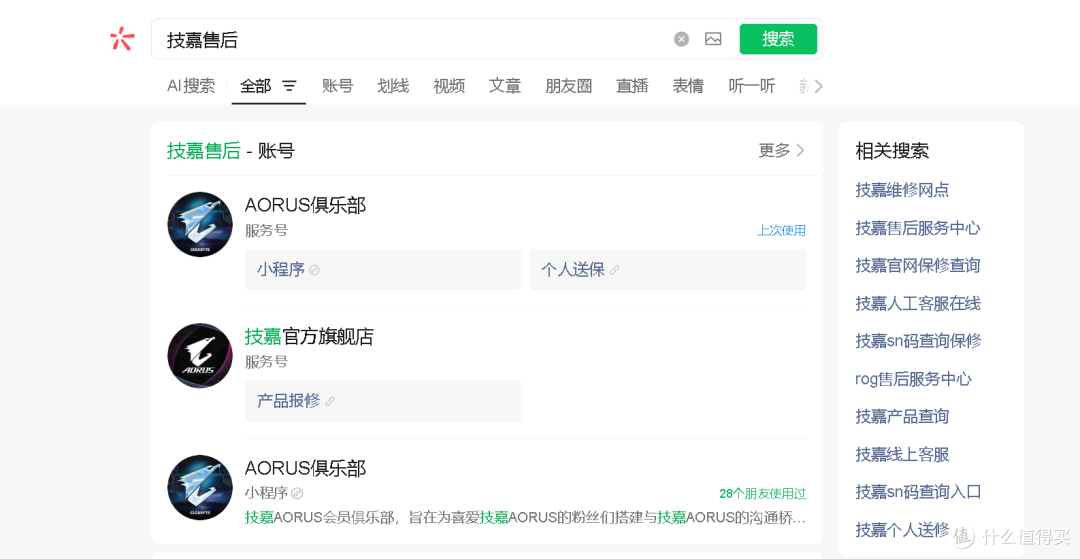Viewport: 1080px width, 559px height.
Task: Switch to the 划线 tab
Action: 393,86
